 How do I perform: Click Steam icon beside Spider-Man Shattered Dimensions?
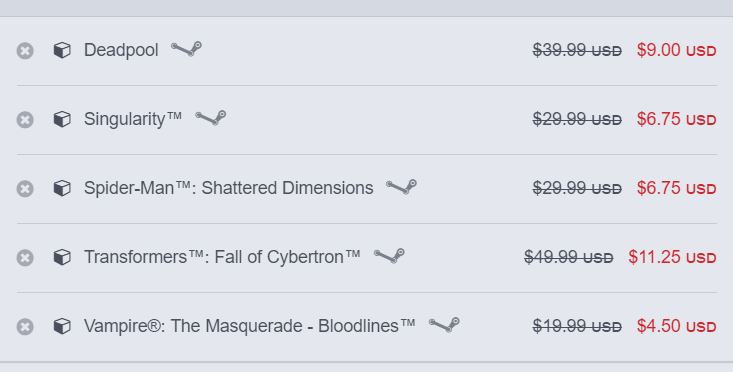(401, 187)
